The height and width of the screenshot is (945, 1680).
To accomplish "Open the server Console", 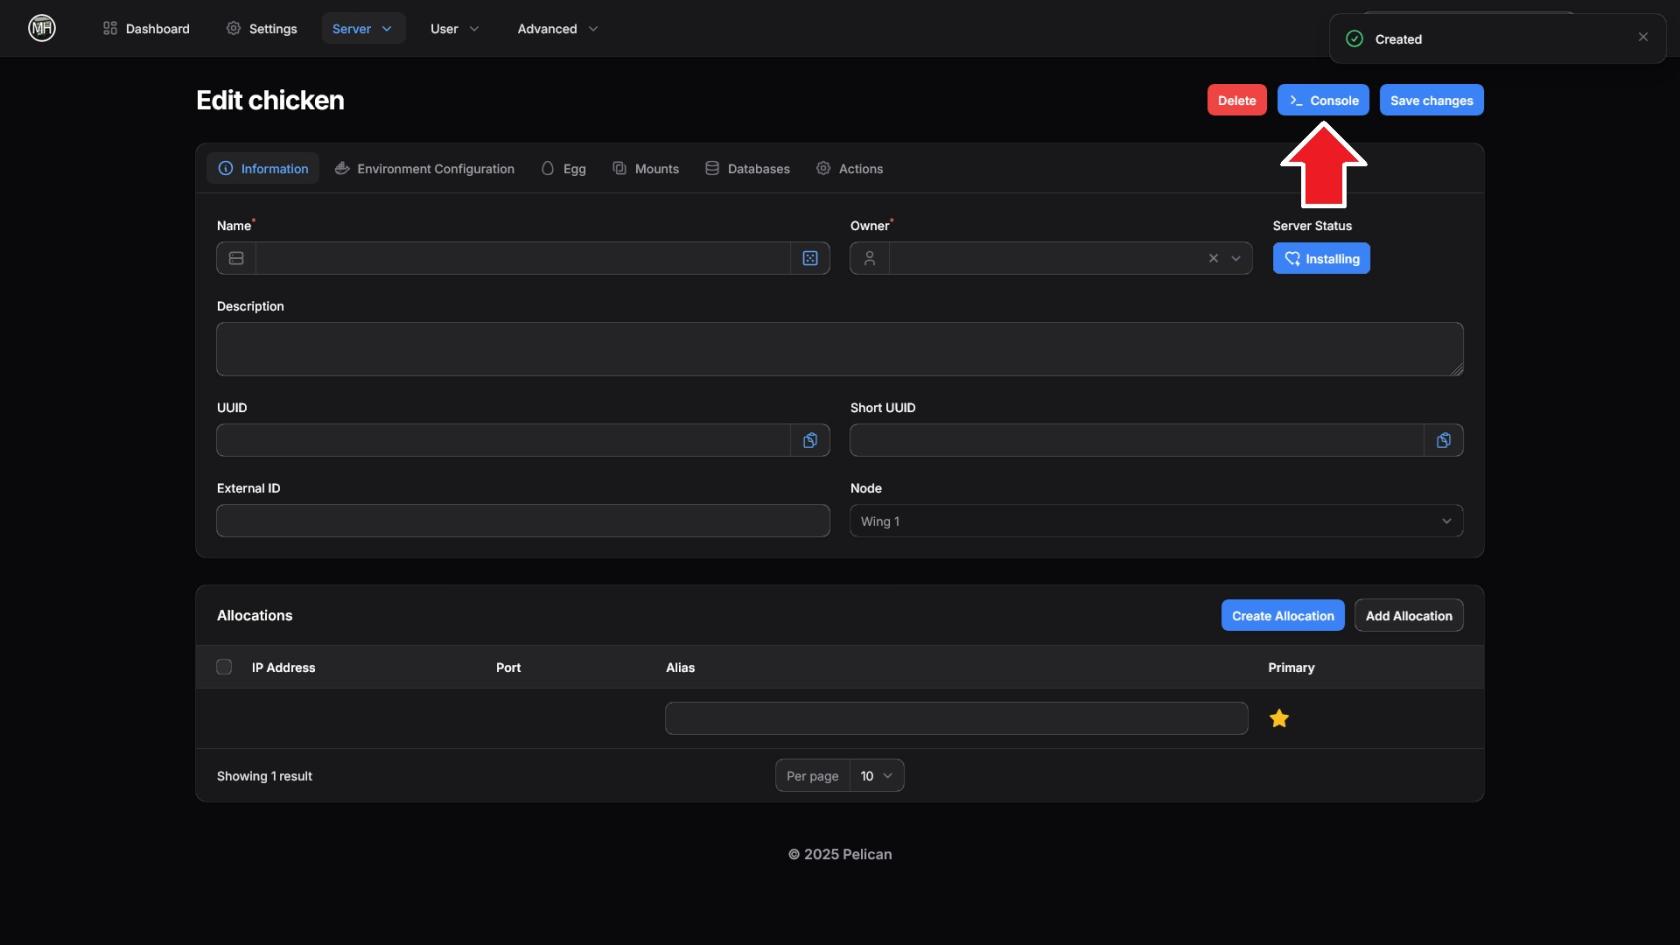I will (x=1323, y=100).
